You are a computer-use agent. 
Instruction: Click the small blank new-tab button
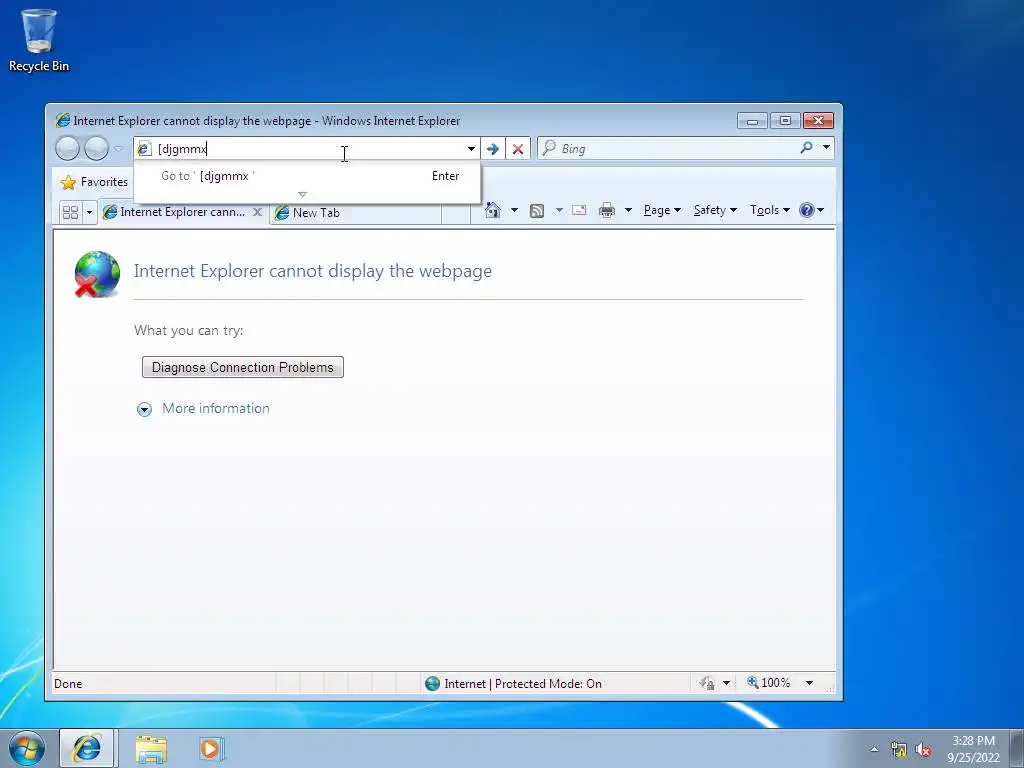click(456, 214)
